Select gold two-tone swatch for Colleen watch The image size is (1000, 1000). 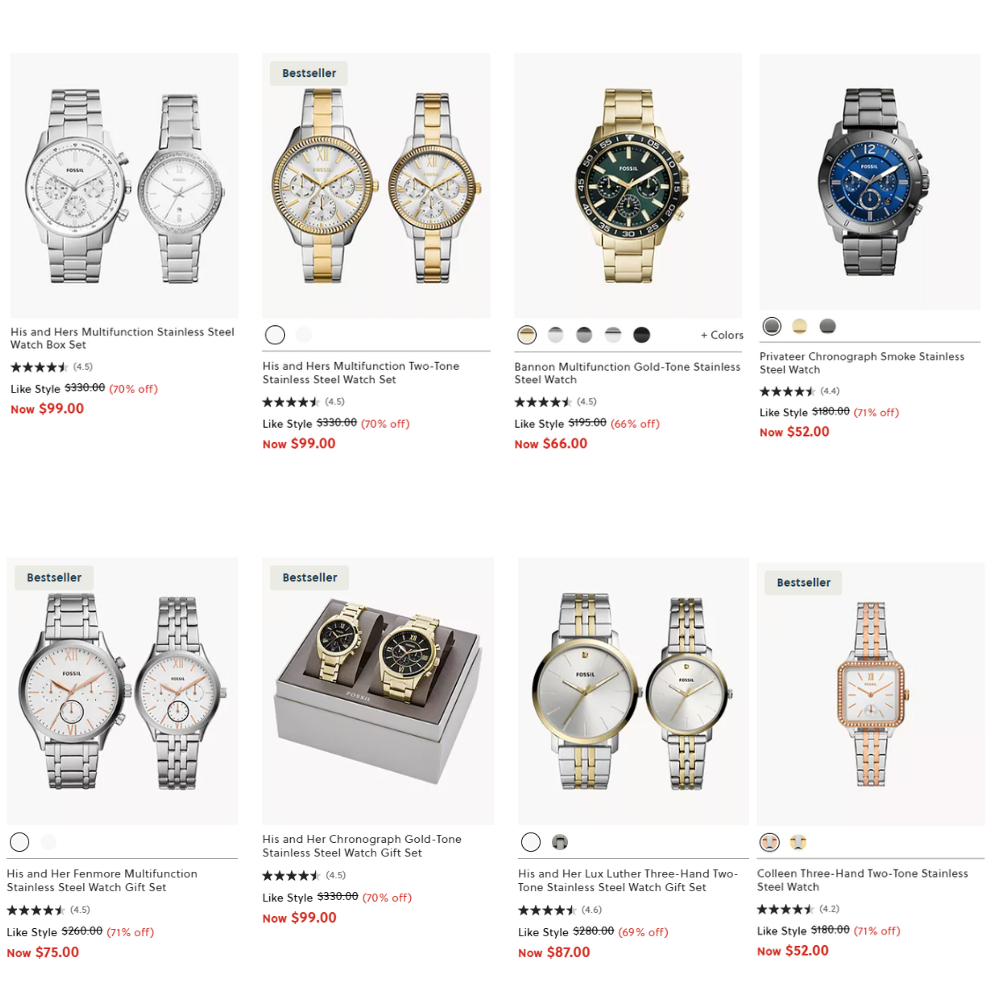(798, 842)
